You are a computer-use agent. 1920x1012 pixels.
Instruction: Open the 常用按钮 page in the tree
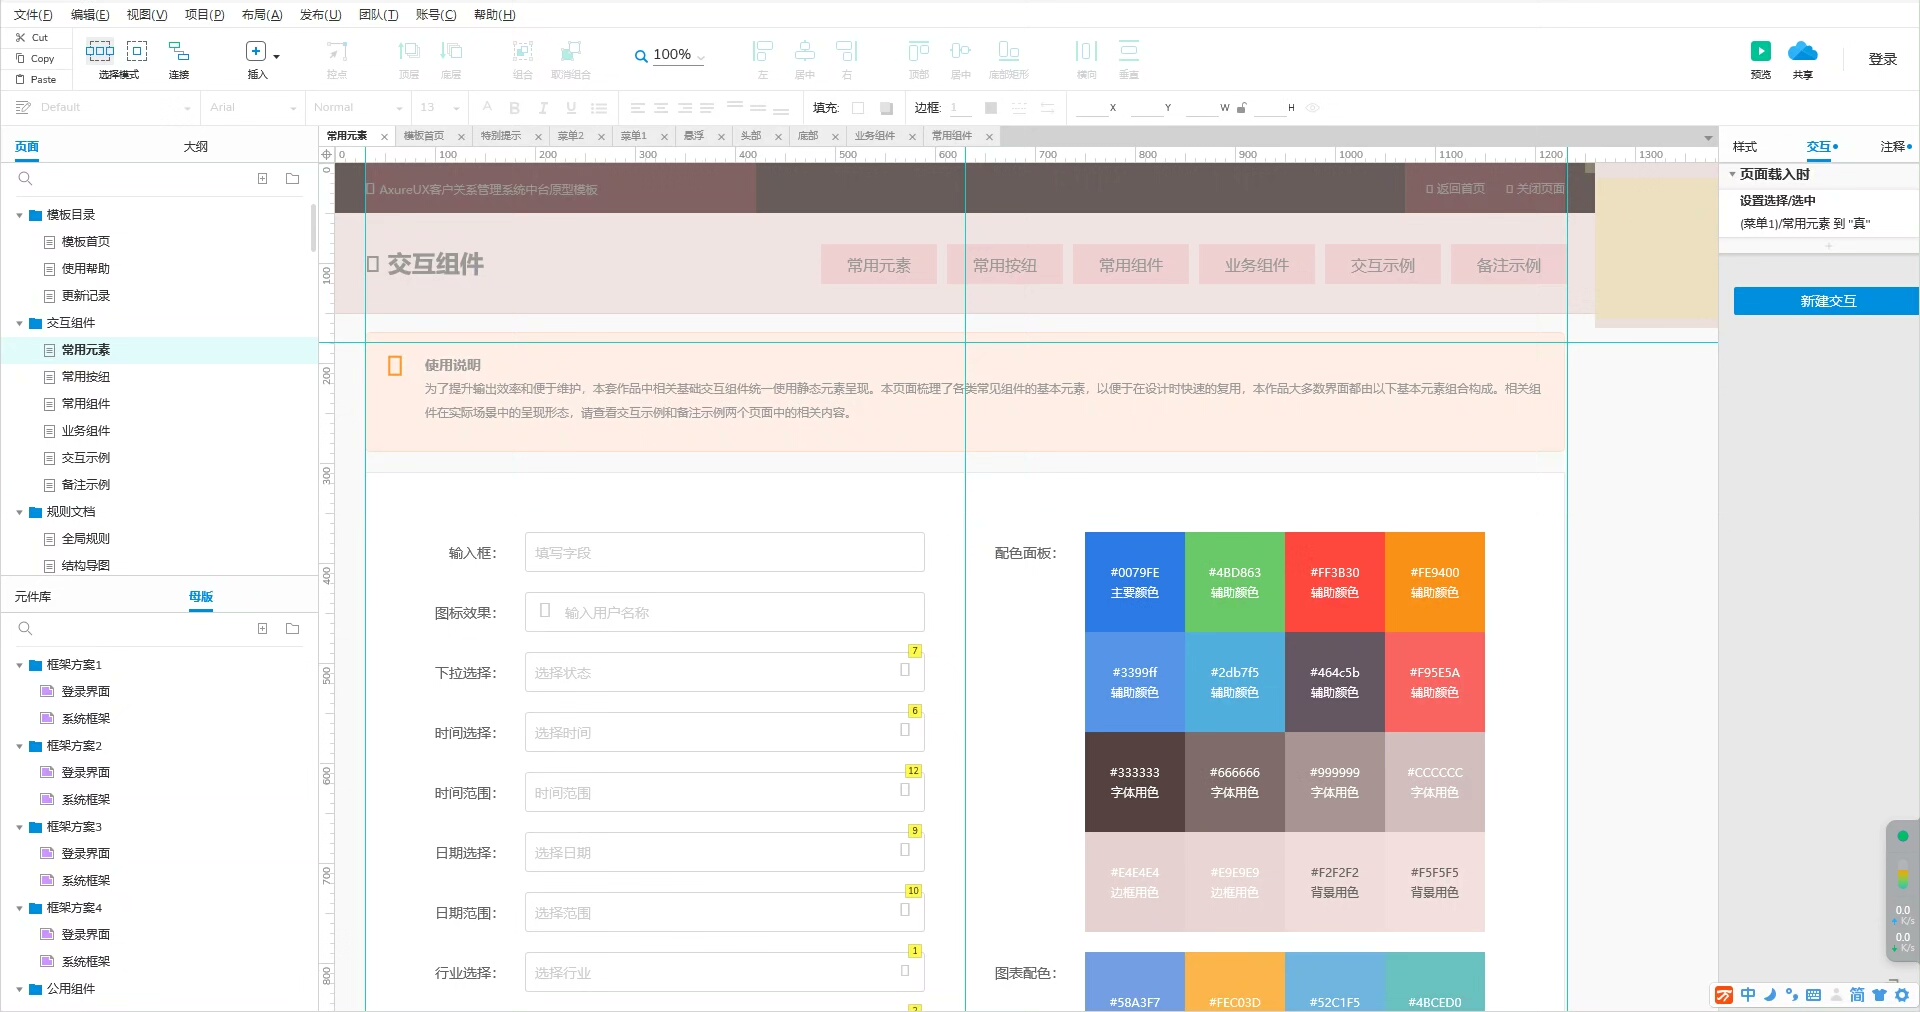(86, 377)
